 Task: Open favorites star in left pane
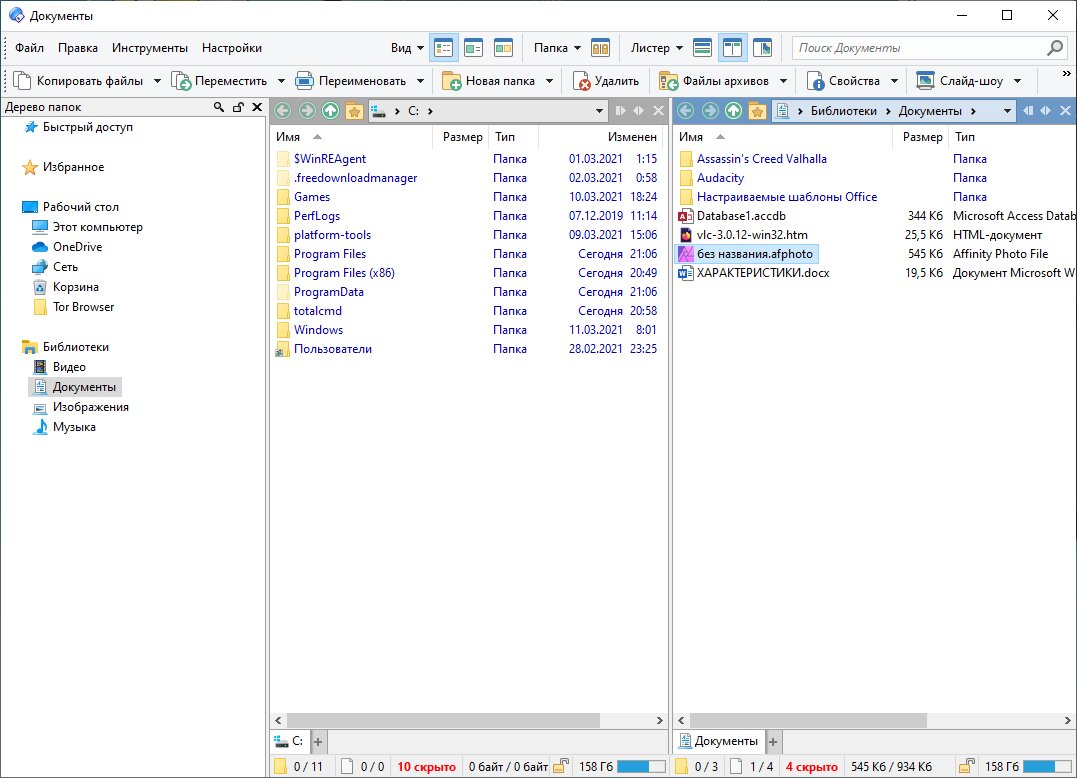tap(354, 111)
